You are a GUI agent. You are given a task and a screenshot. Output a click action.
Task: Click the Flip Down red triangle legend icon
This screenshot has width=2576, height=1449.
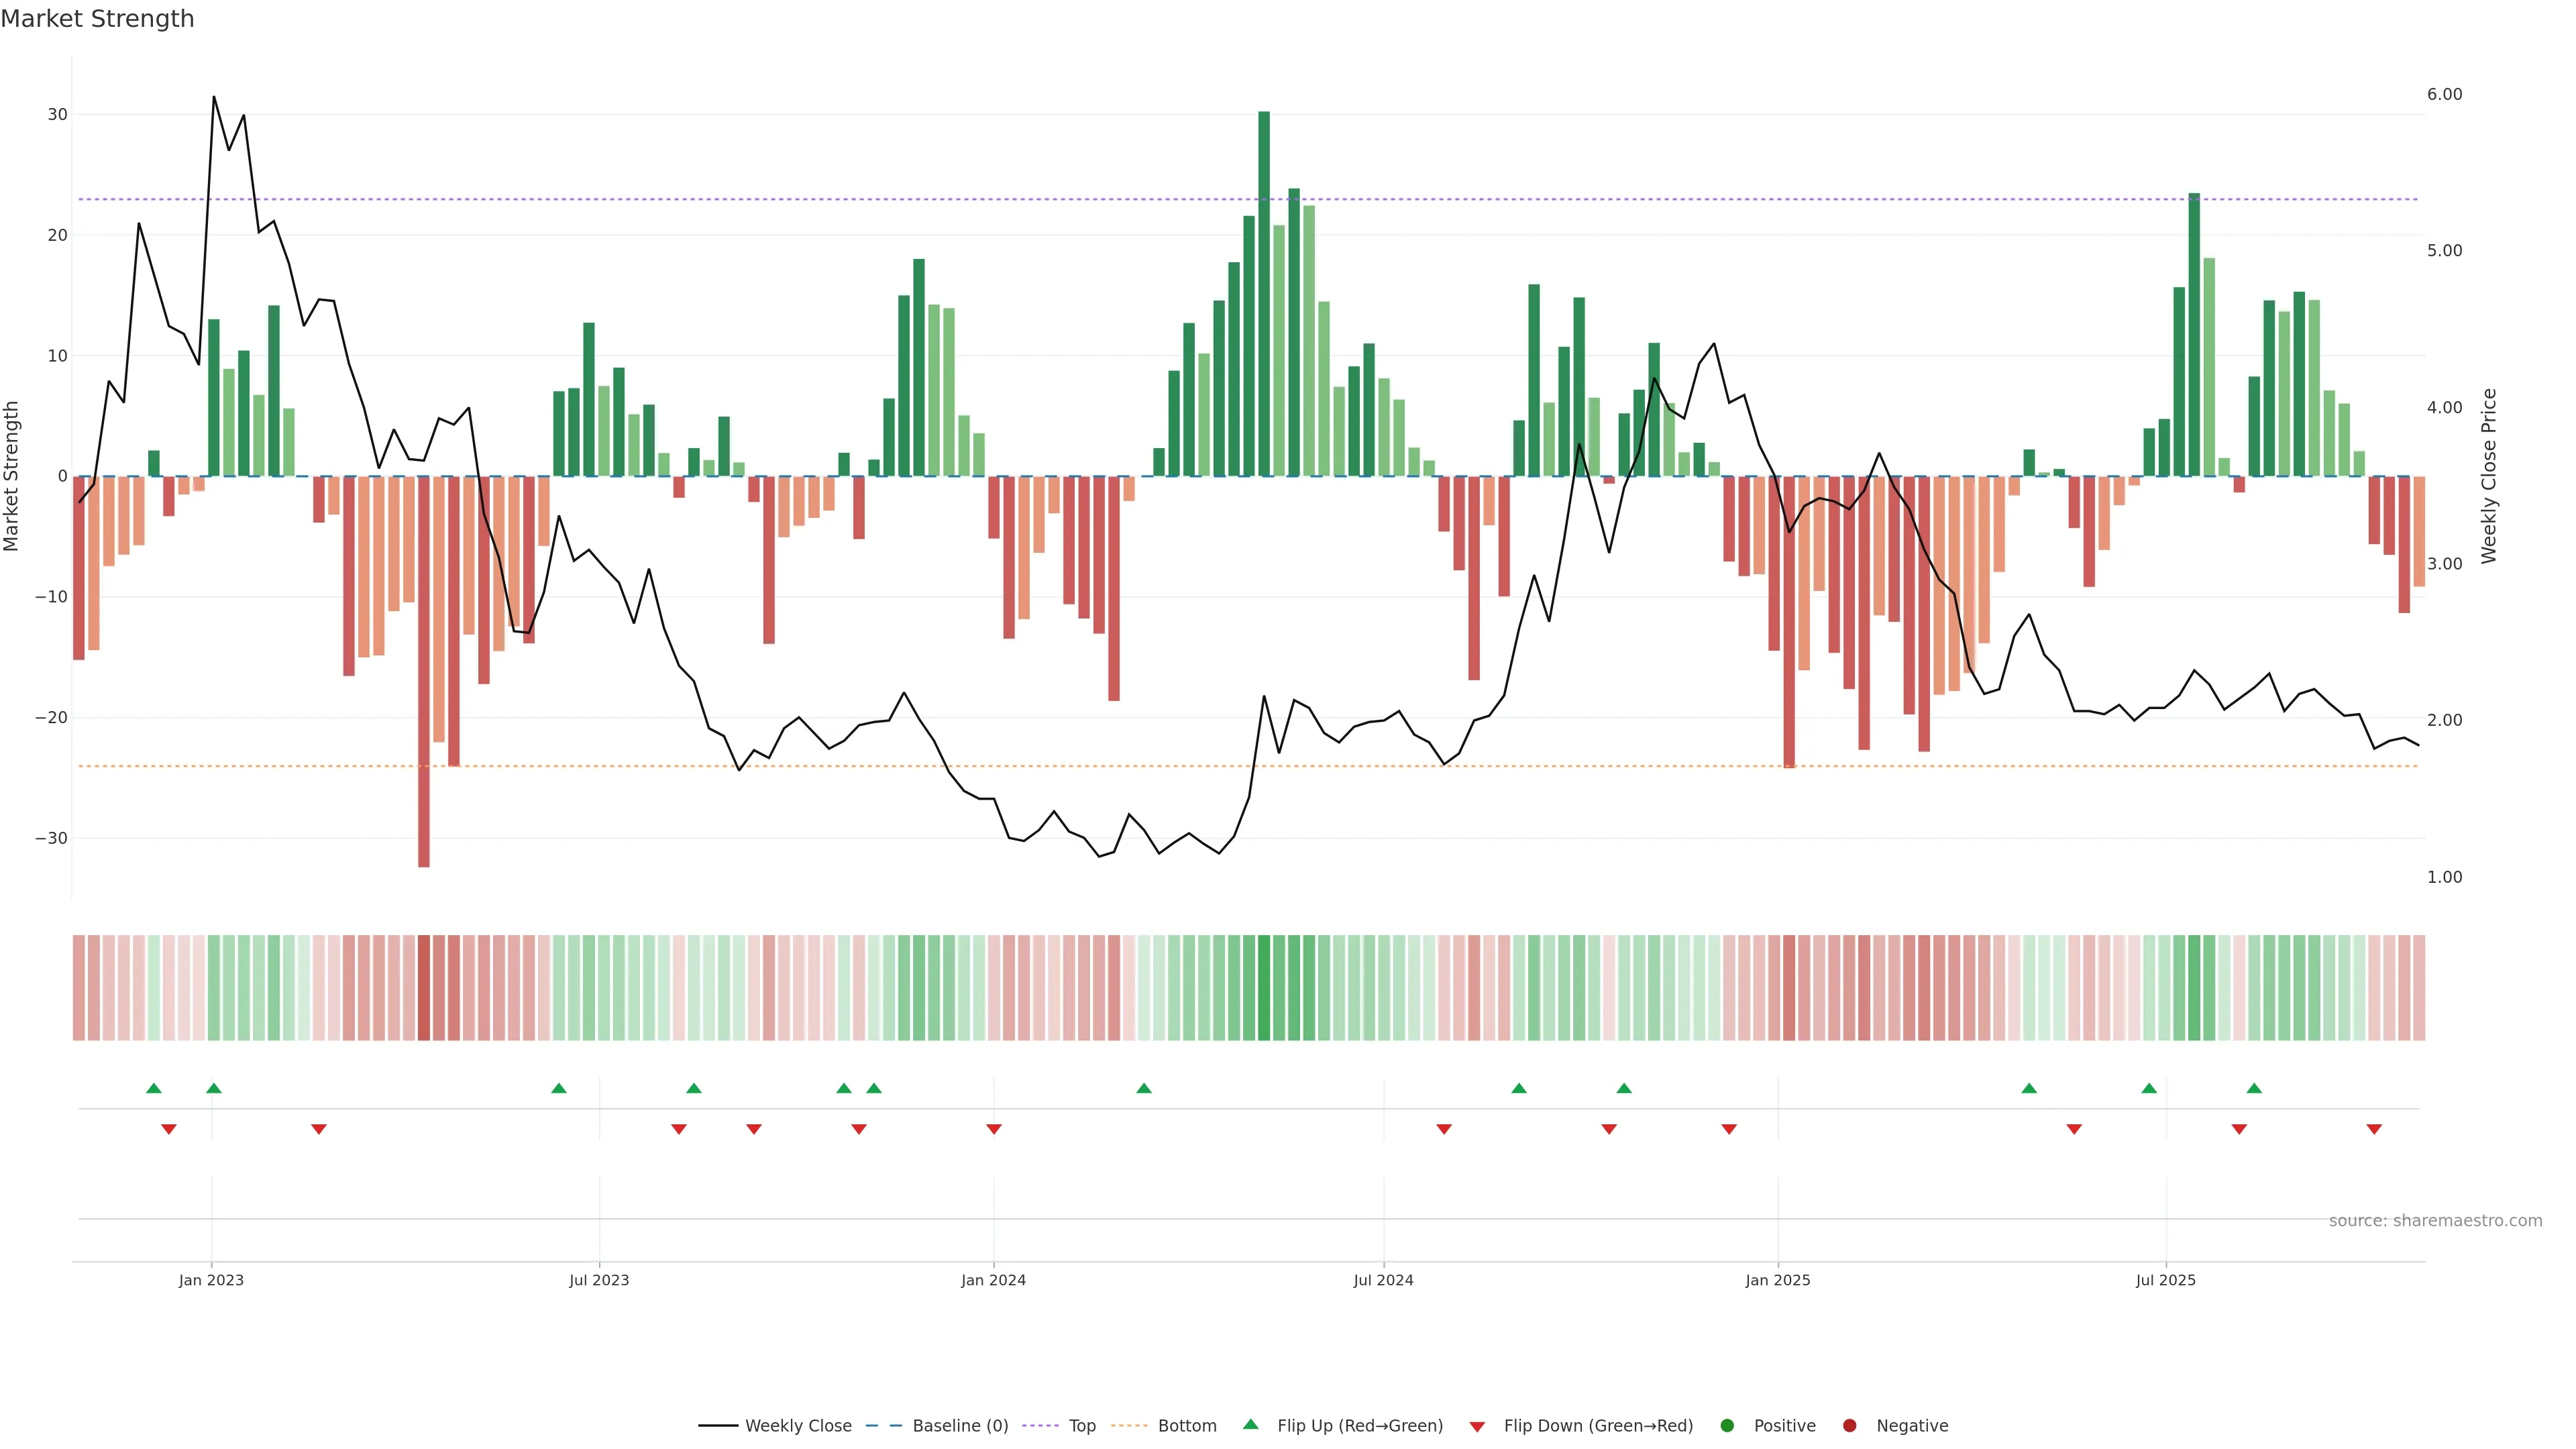1477,1427
